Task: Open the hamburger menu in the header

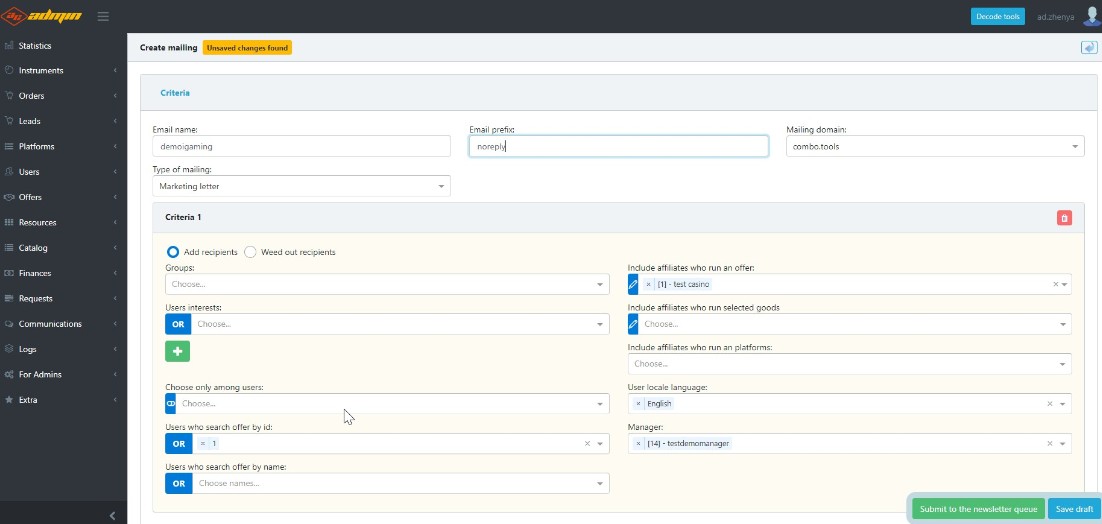Action: (104, 16)
